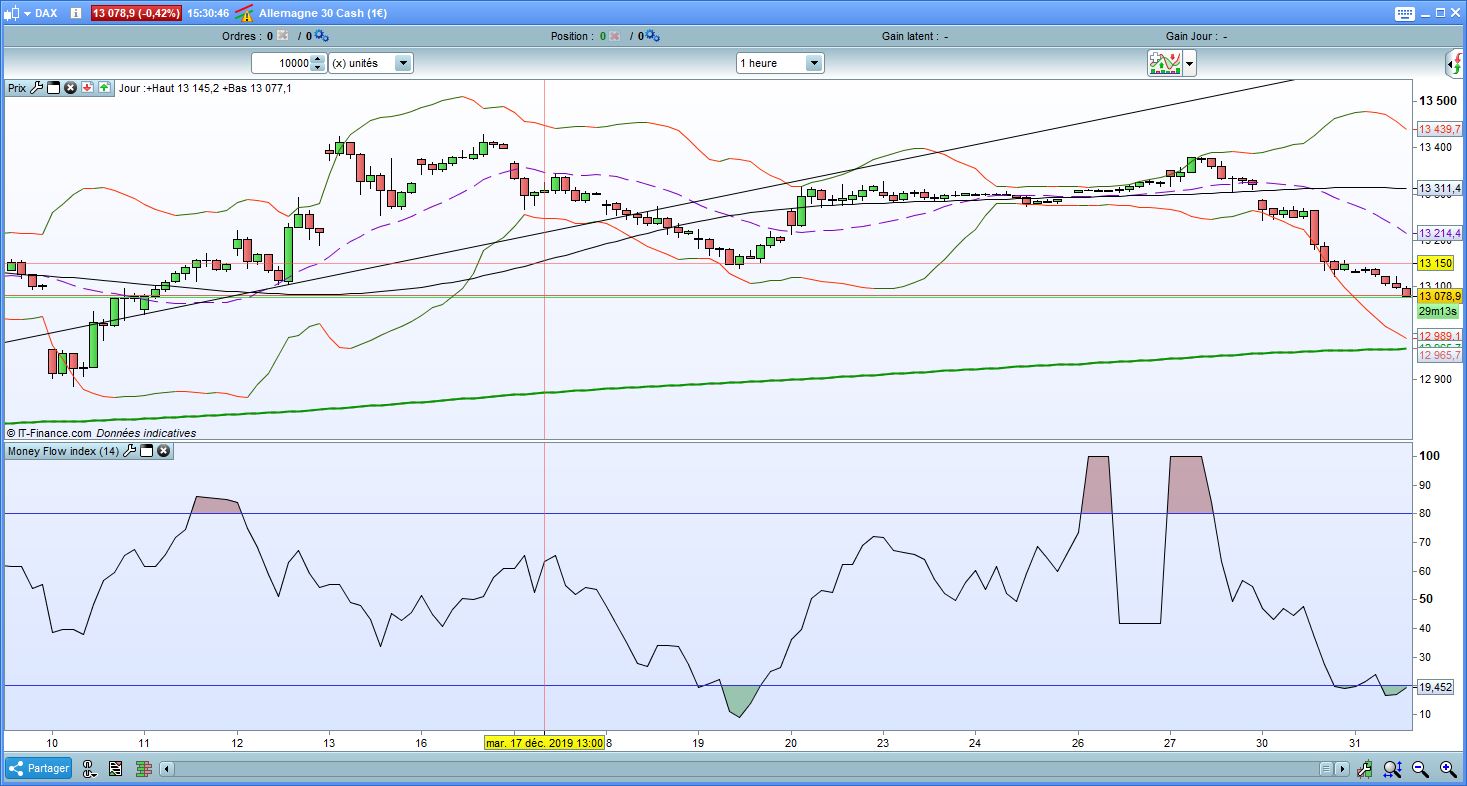Screen dimensions: 1467x786
Task: Move the Prix panel up
Action: (104, 88)
